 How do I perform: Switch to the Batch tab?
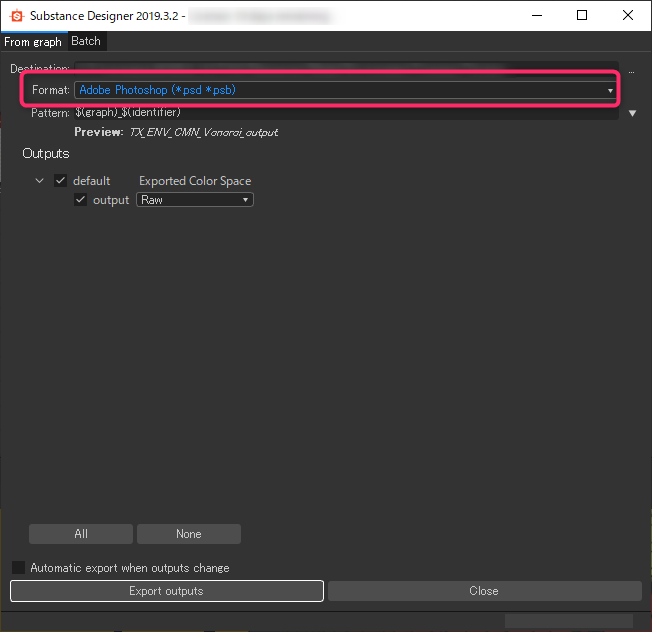click(x=86, y=41)
